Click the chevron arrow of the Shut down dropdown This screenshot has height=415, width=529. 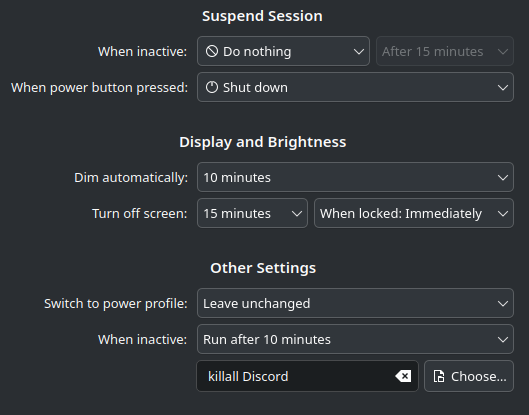(x=503, y=88)
